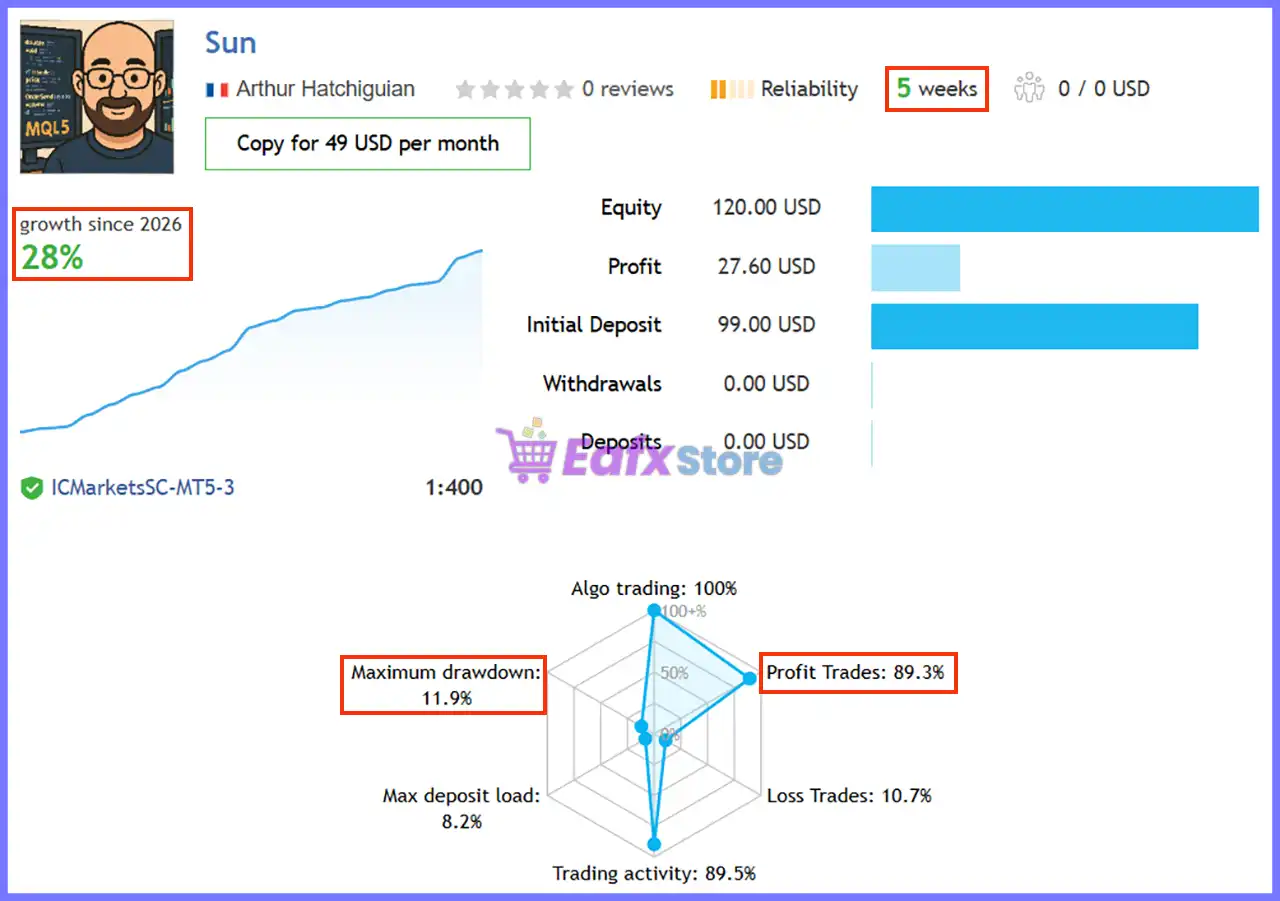Viewport: 1280px width, 901px height.
Task: Open the Sun signal title link
Action: coord(231,43)
